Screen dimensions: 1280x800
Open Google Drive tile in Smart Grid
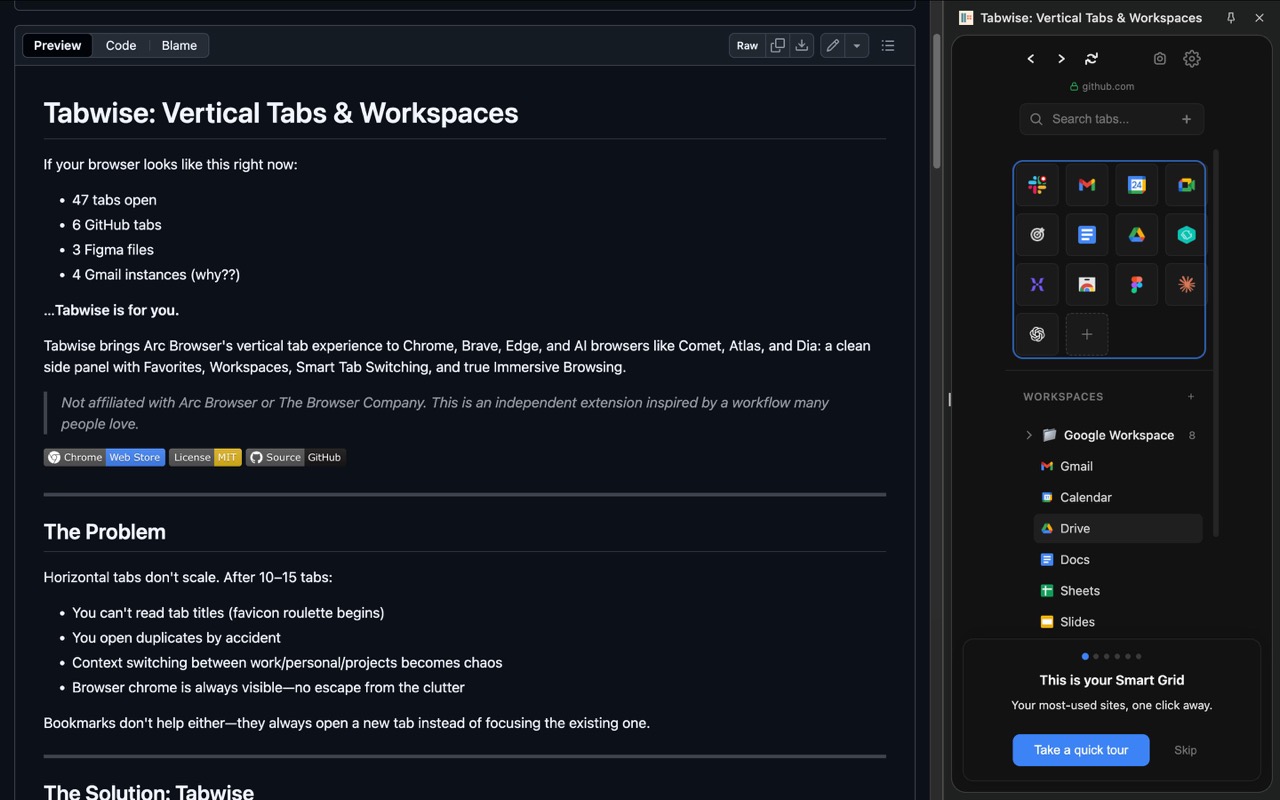tap(1137, 235)
